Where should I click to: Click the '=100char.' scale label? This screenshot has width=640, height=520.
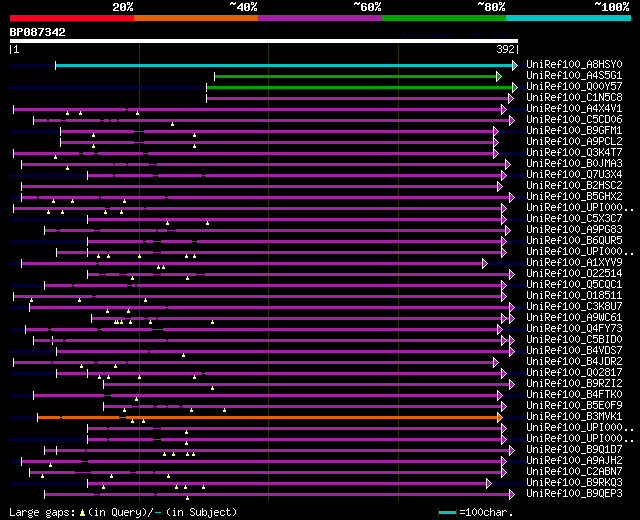coord(486,513)
